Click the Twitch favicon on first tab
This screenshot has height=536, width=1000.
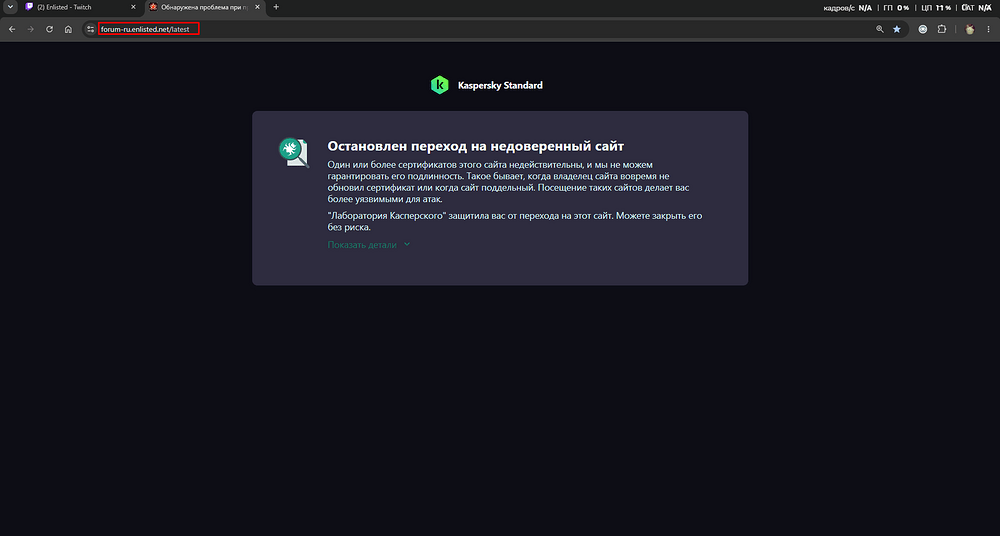coord(29,7)
